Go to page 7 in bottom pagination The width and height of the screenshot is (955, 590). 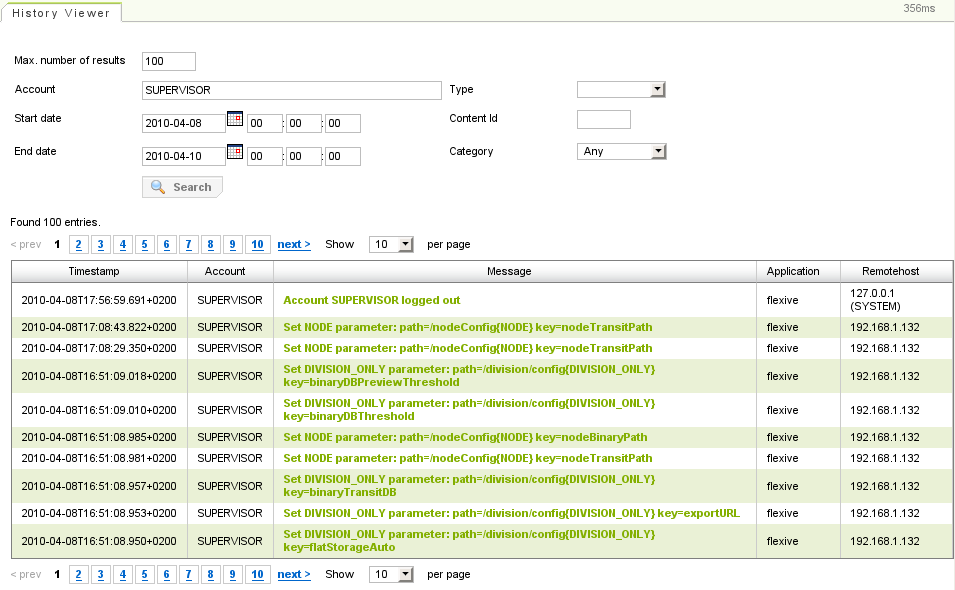[x=188, y=574]
